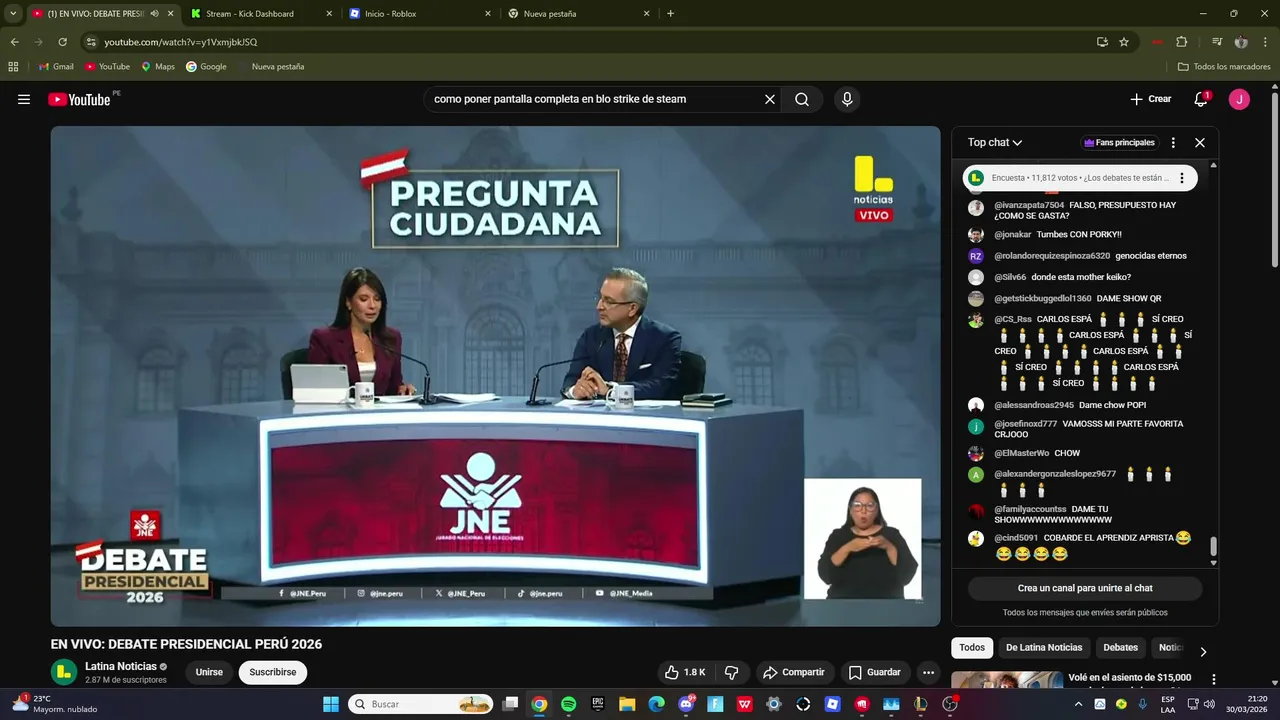Open the YouTube guide hamburger menu
This screenshot has width=1280, height=720.
24,99
